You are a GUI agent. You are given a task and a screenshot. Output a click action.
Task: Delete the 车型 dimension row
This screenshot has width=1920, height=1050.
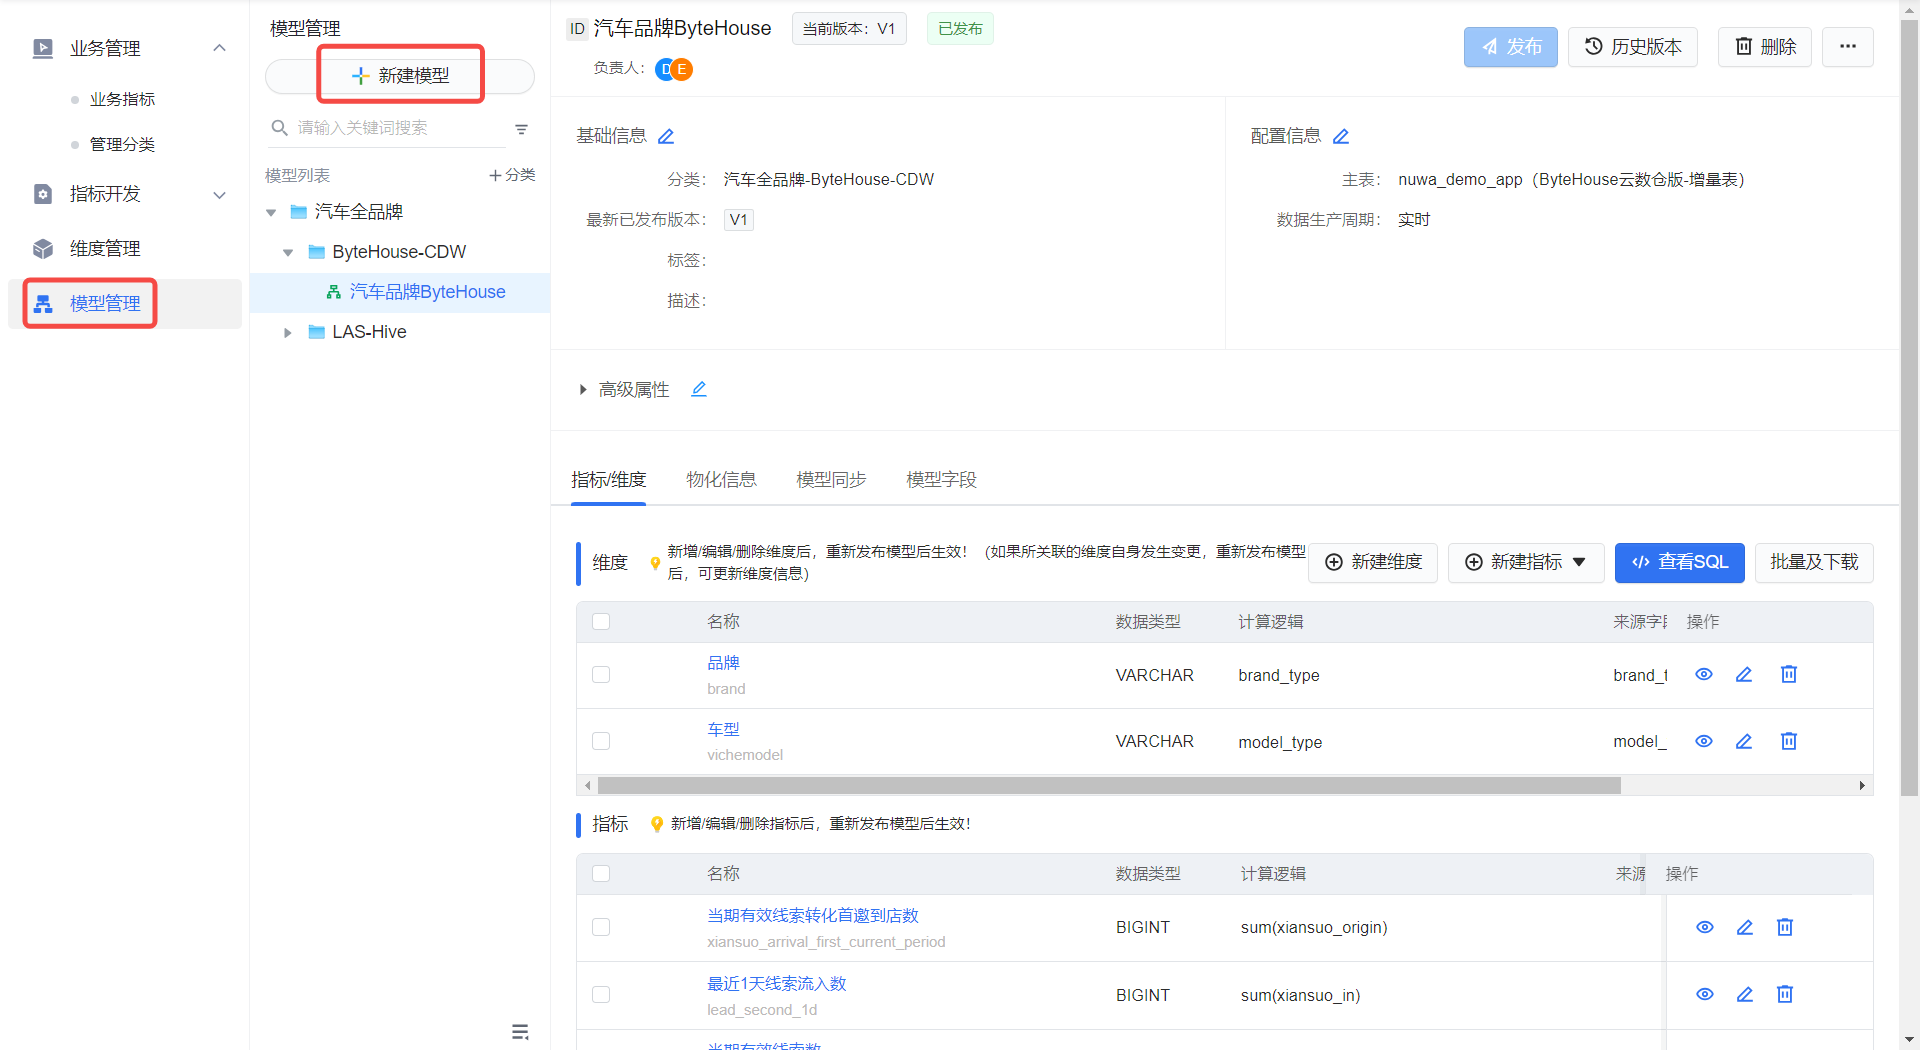point(1789,741)
